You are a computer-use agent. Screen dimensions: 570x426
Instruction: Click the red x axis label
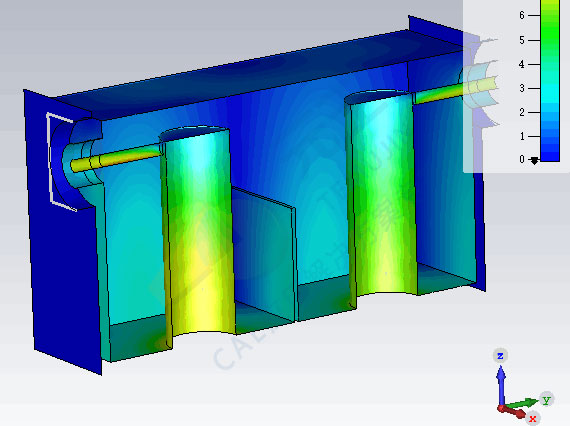pyautogui.click(x=533, y=418)
